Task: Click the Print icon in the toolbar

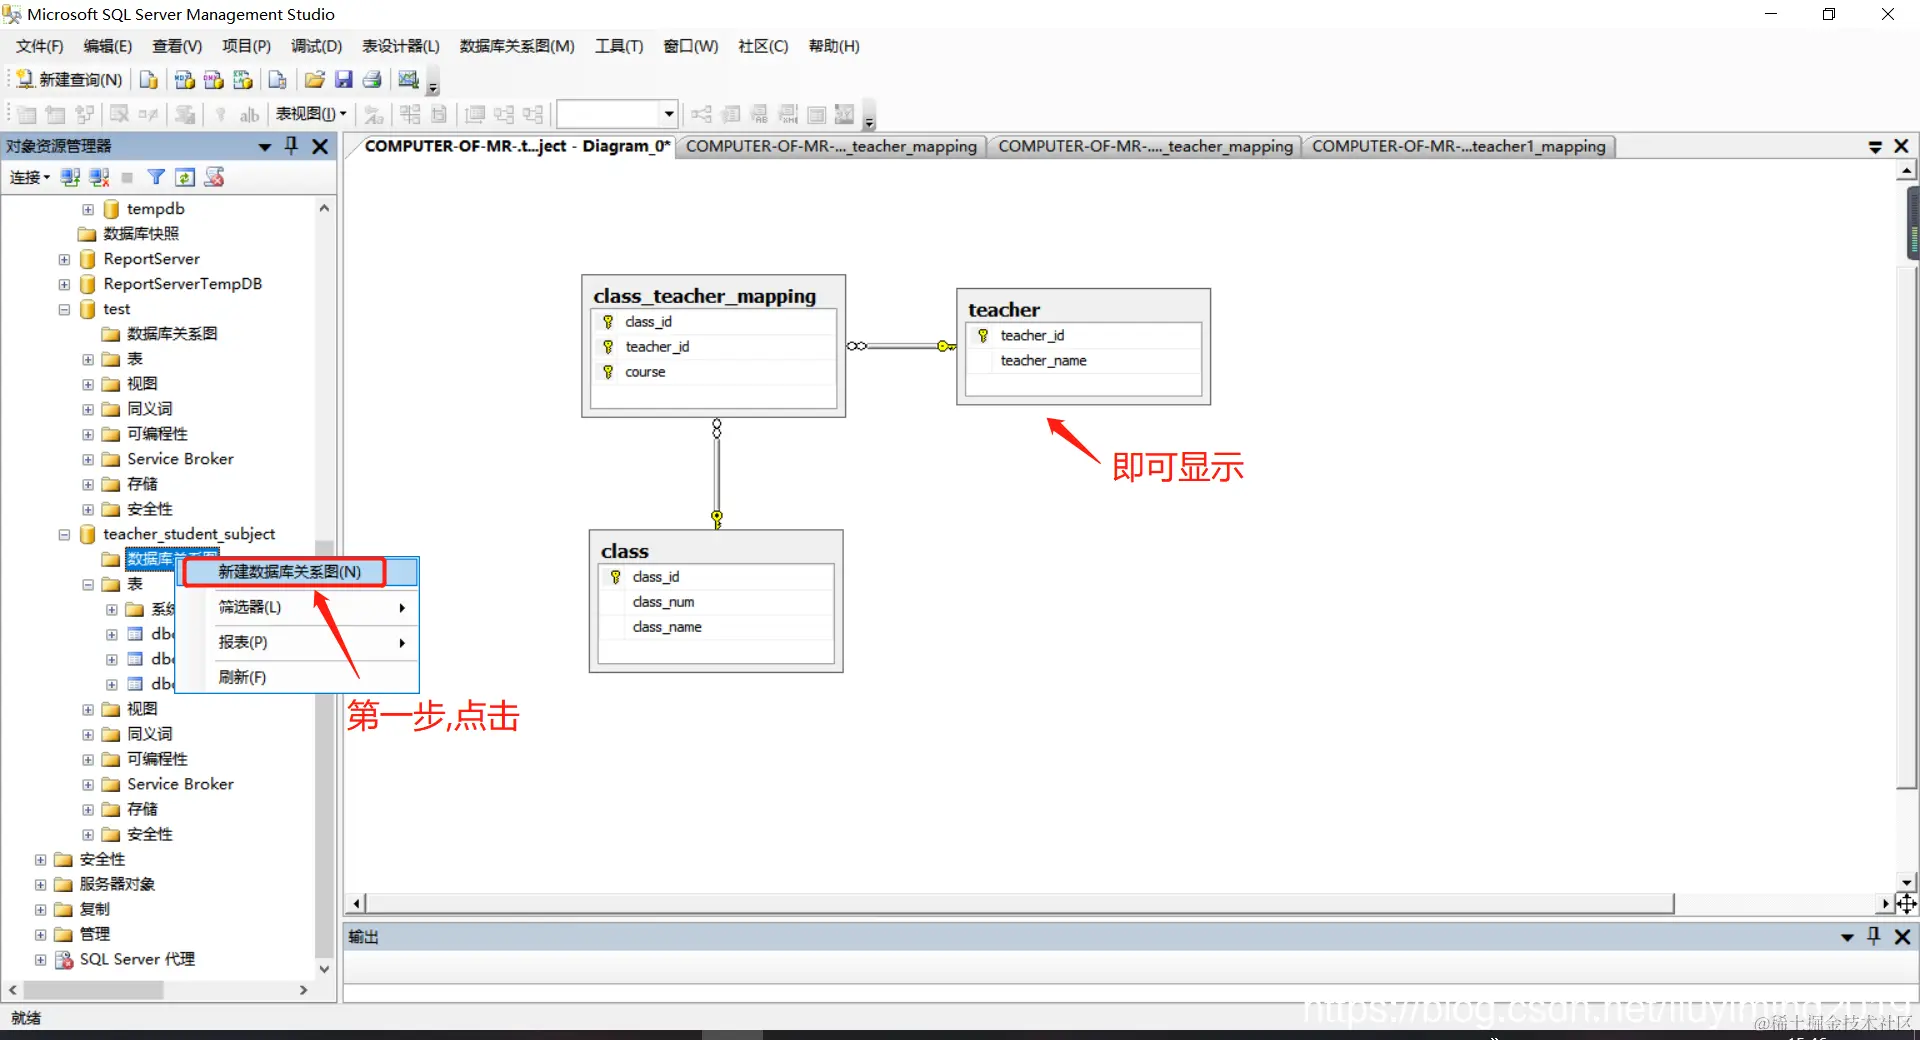Action: [372, 80]
